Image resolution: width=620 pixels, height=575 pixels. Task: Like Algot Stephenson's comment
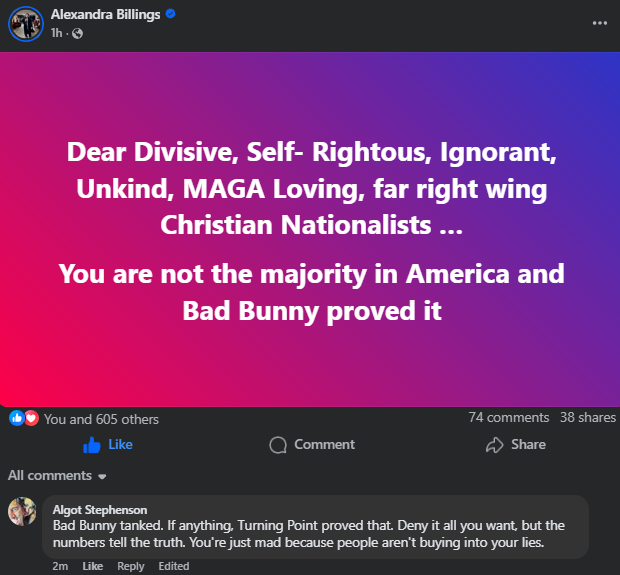pyautogui.click(x=92, y=566)
